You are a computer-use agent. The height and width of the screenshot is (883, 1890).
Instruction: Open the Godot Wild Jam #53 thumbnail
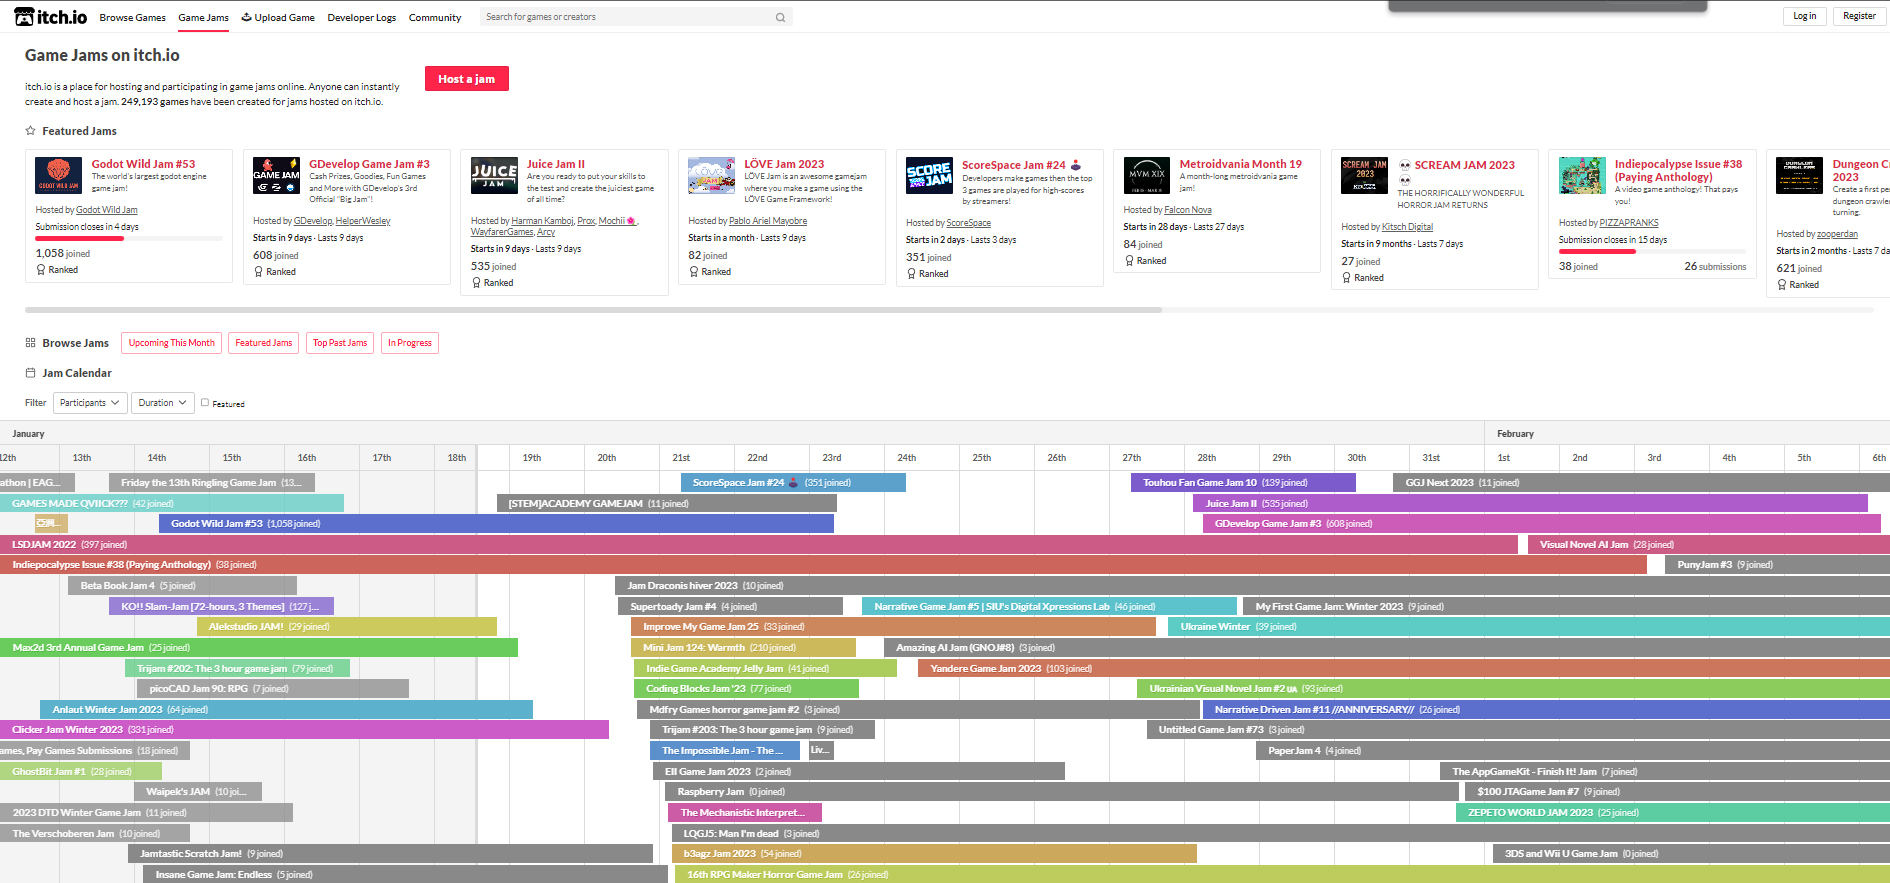click(x=59, y=175)
